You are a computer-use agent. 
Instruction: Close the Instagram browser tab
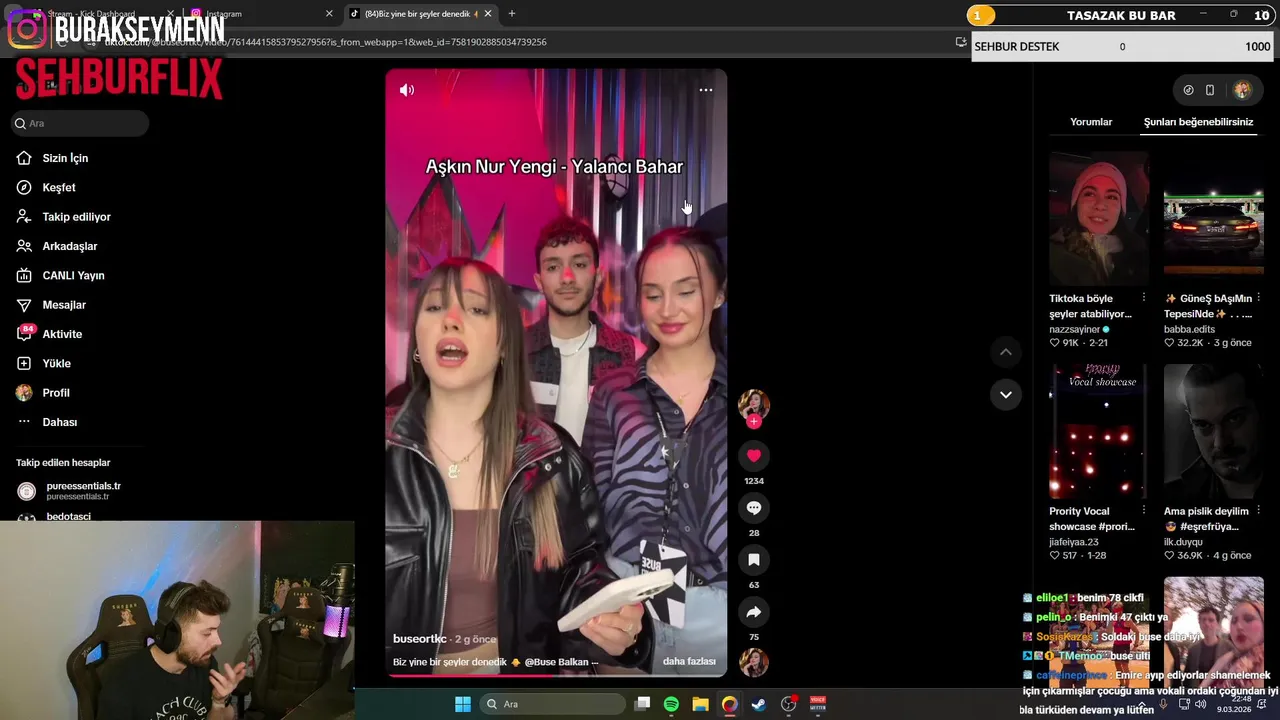[x=329, y=14]
